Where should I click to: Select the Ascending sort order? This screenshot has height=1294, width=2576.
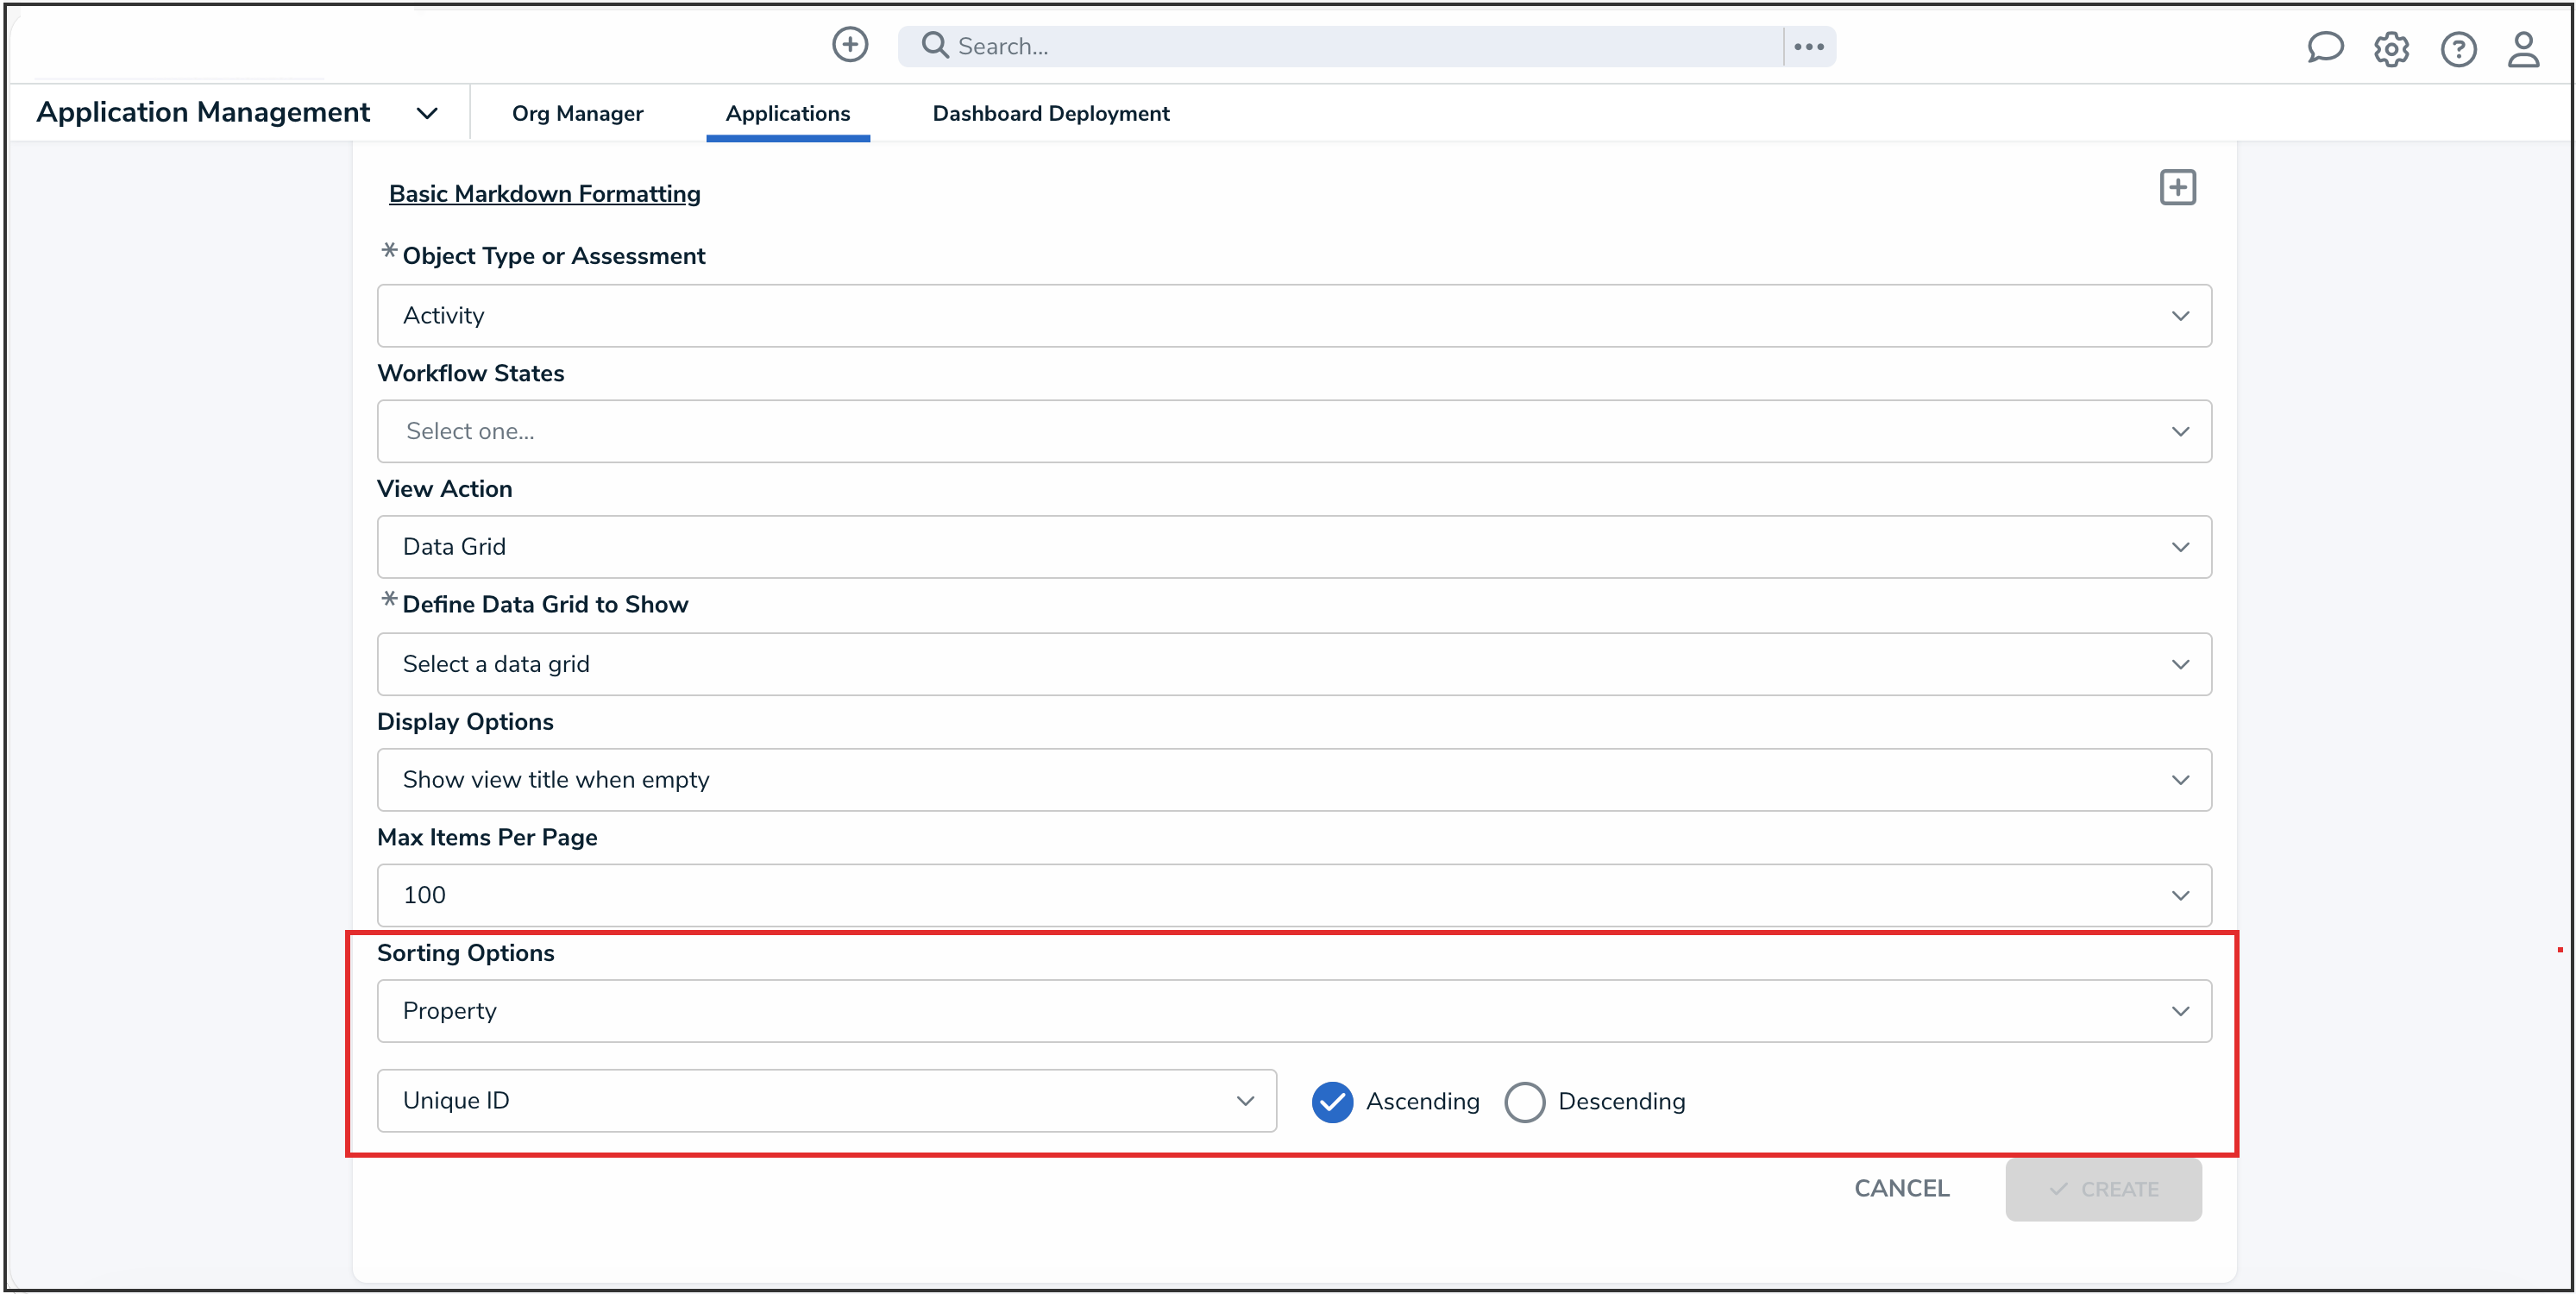1331,1101
